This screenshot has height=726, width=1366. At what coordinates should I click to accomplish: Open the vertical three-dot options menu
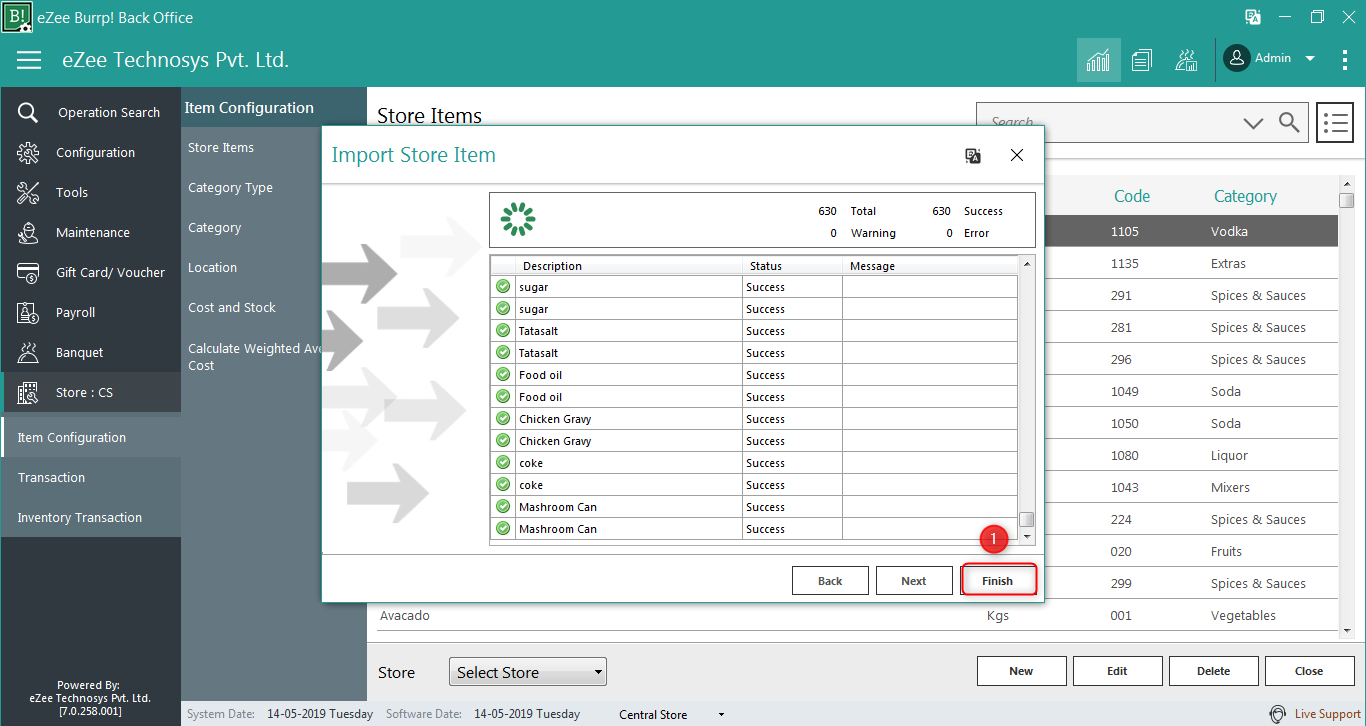click(1345, 60)
